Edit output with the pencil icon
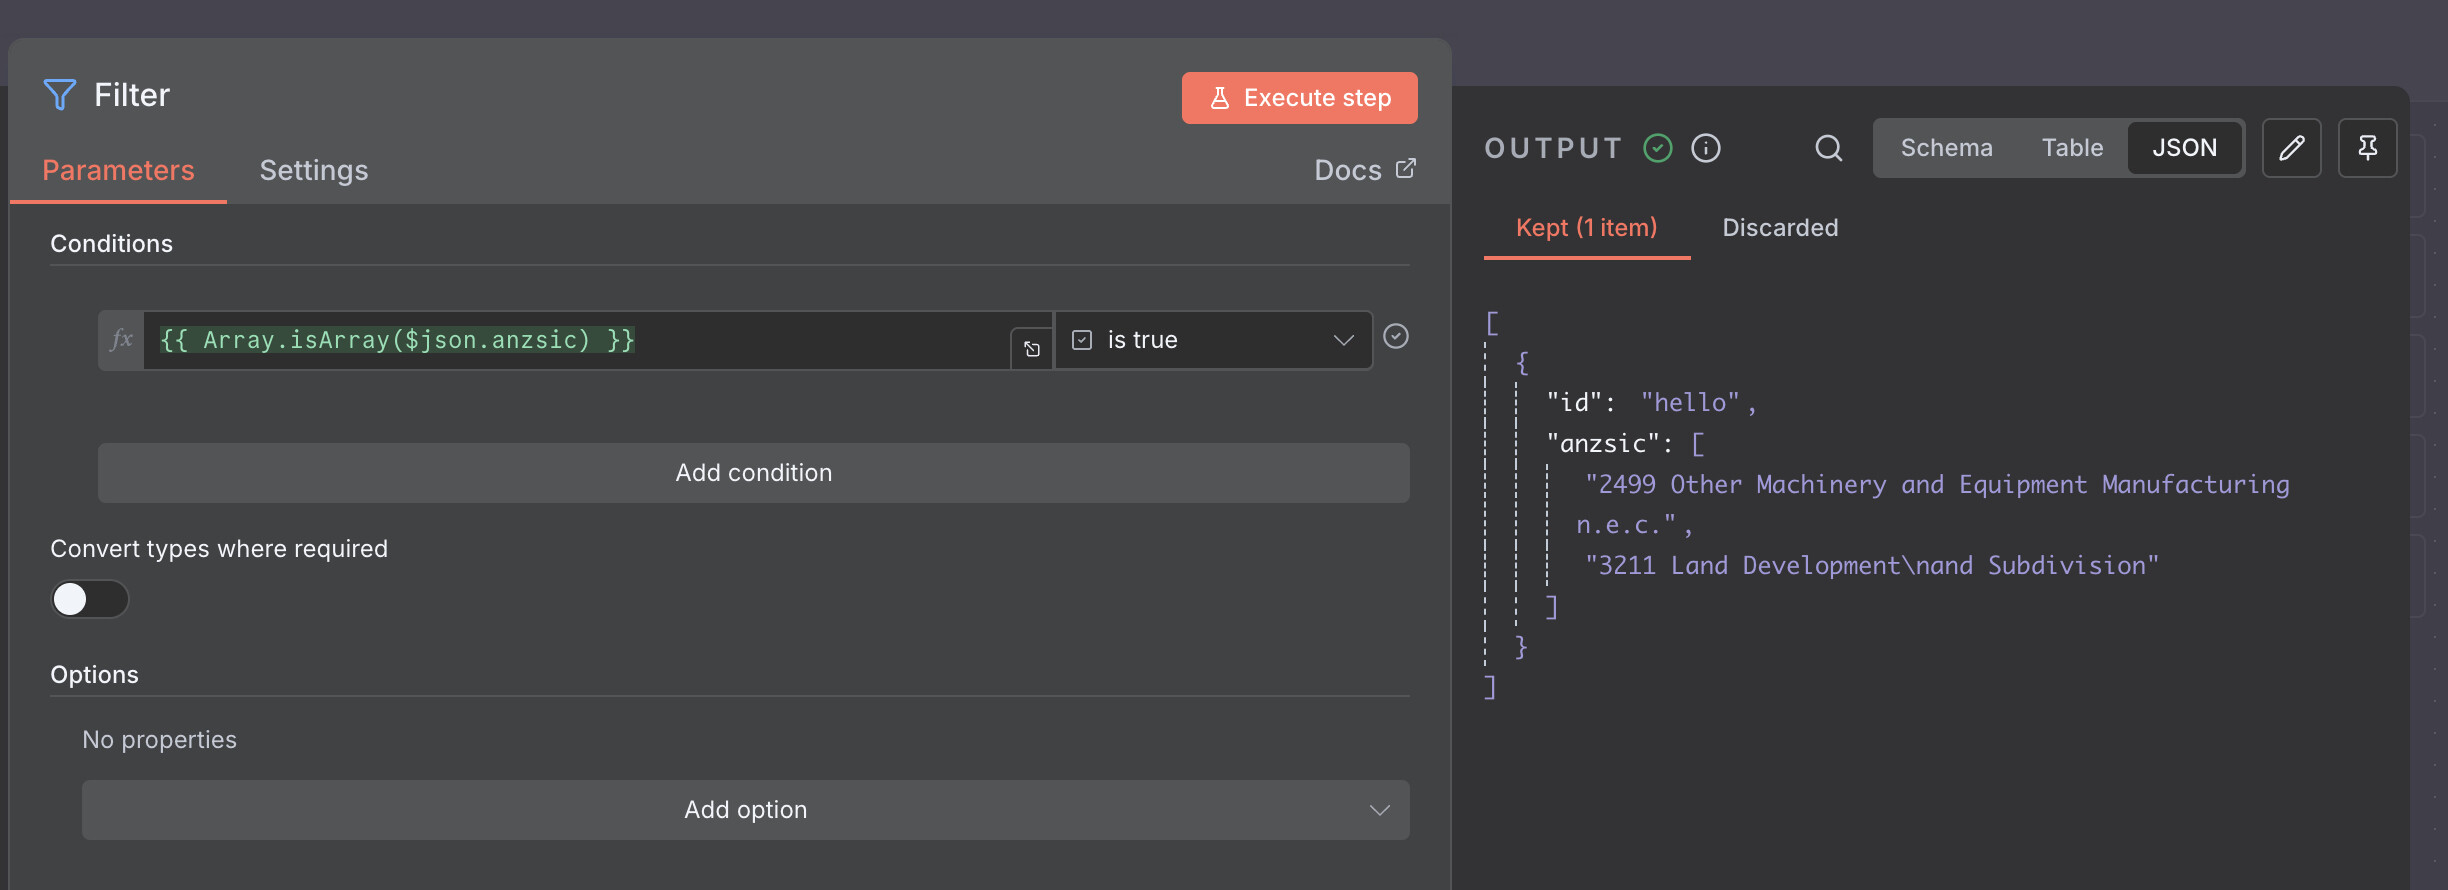2448x890 pixels. [2291, 148]
